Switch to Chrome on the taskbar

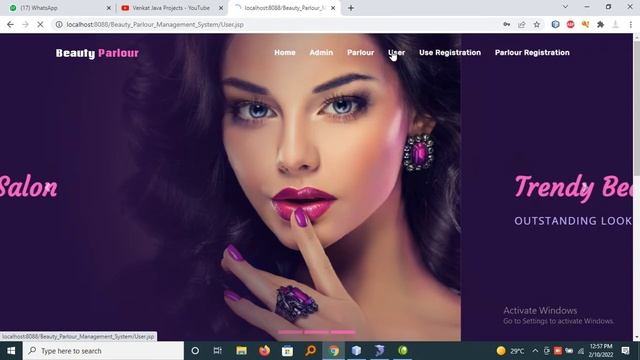pos(334,351)
